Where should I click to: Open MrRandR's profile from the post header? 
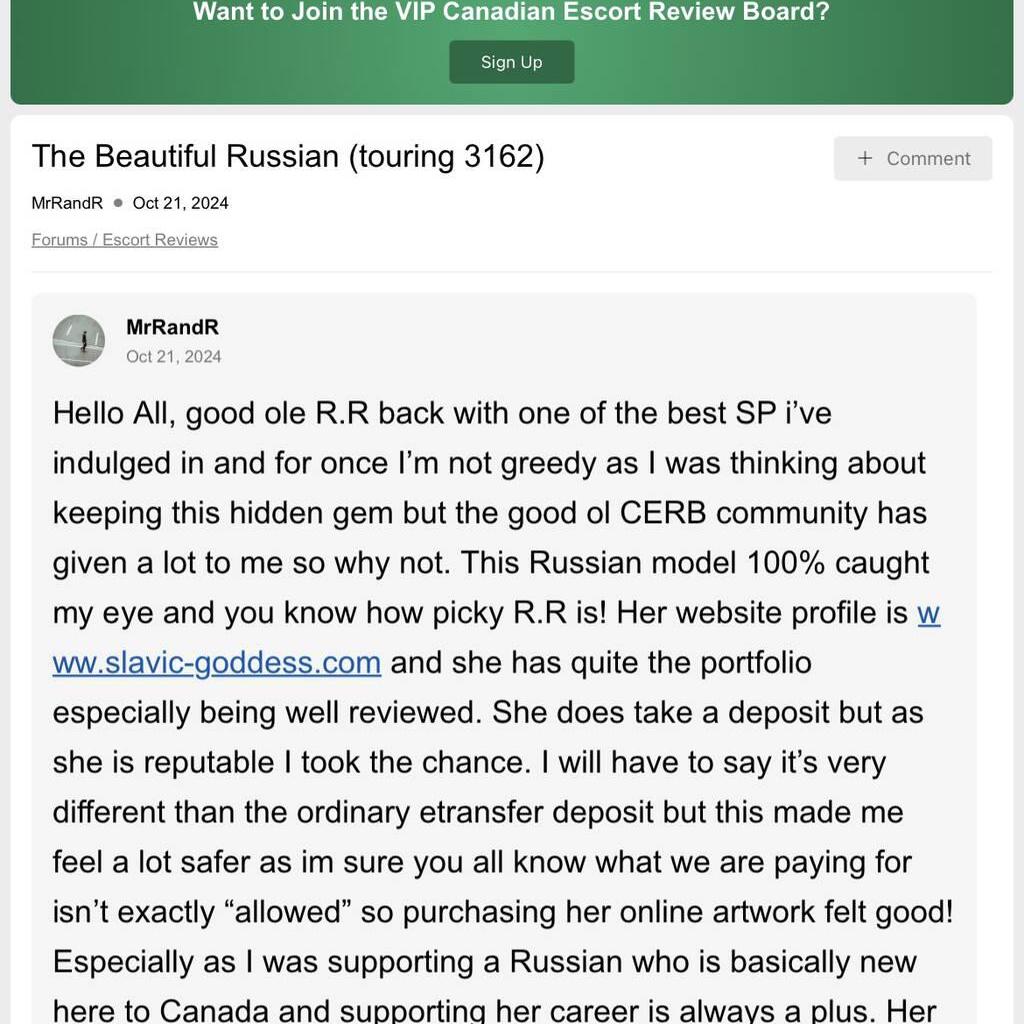pyautogui.click(x=172, y=327)
